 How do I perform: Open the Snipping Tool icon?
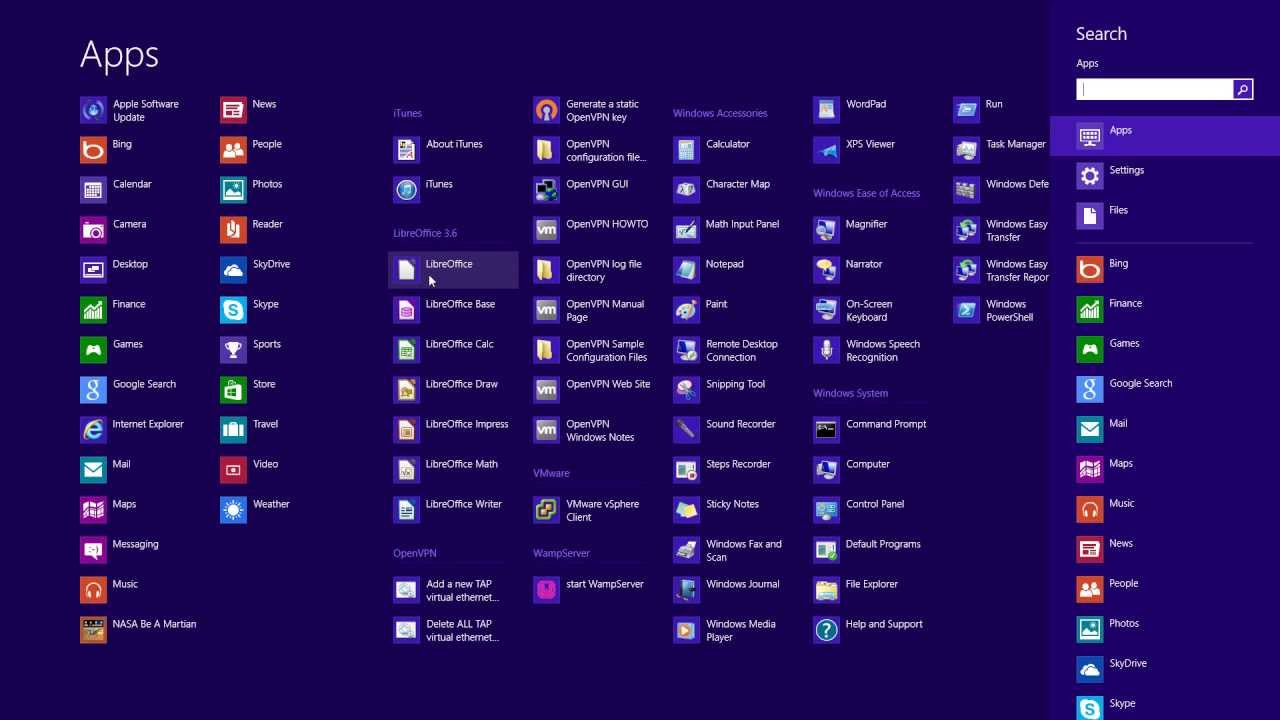686,390
